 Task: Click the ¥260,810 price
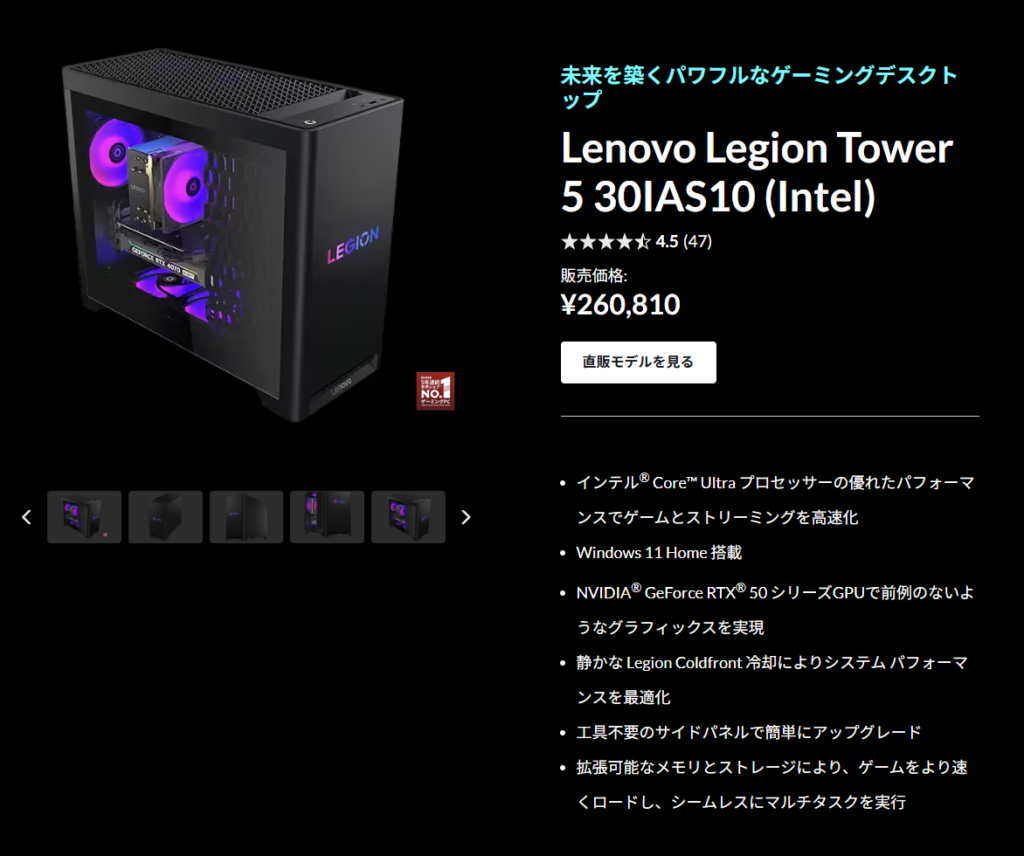620,305
